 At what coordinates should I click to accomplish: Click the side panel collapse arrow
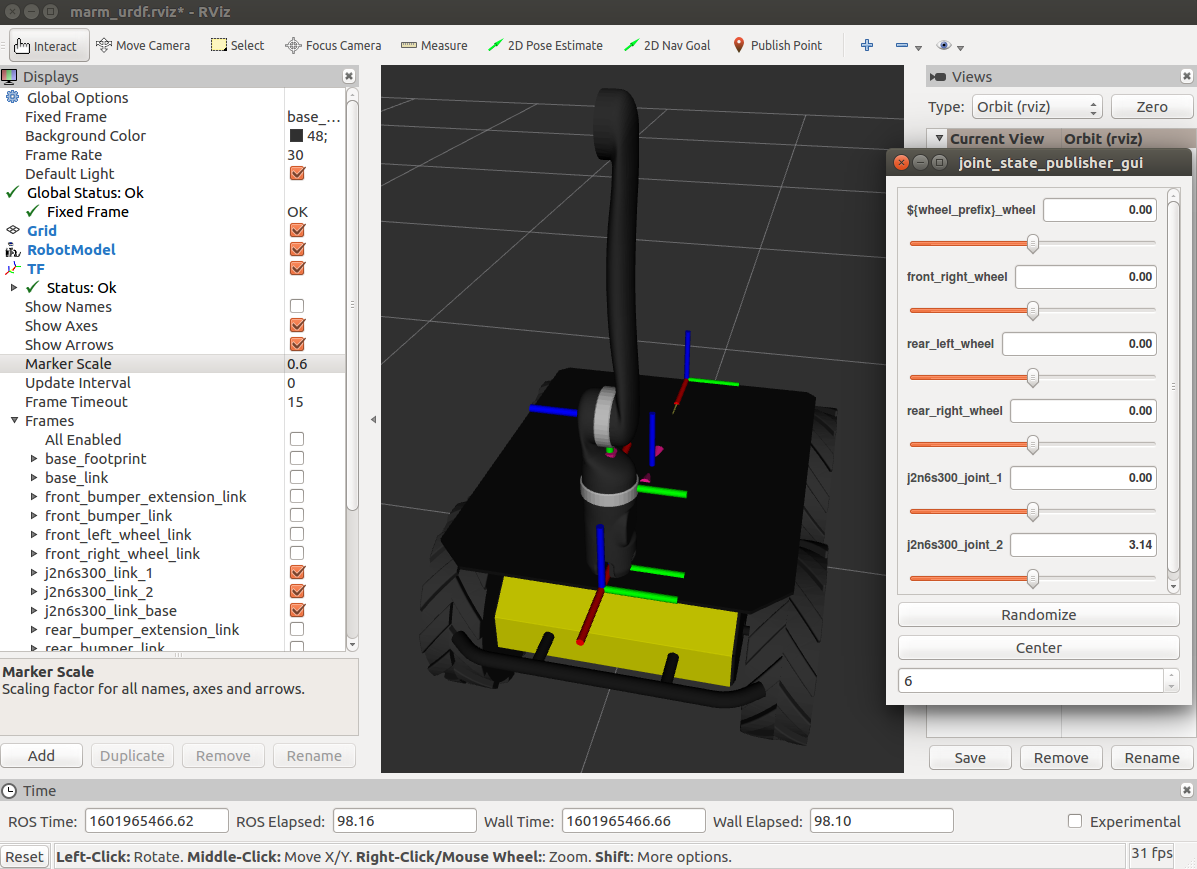(x=373, y=419)
